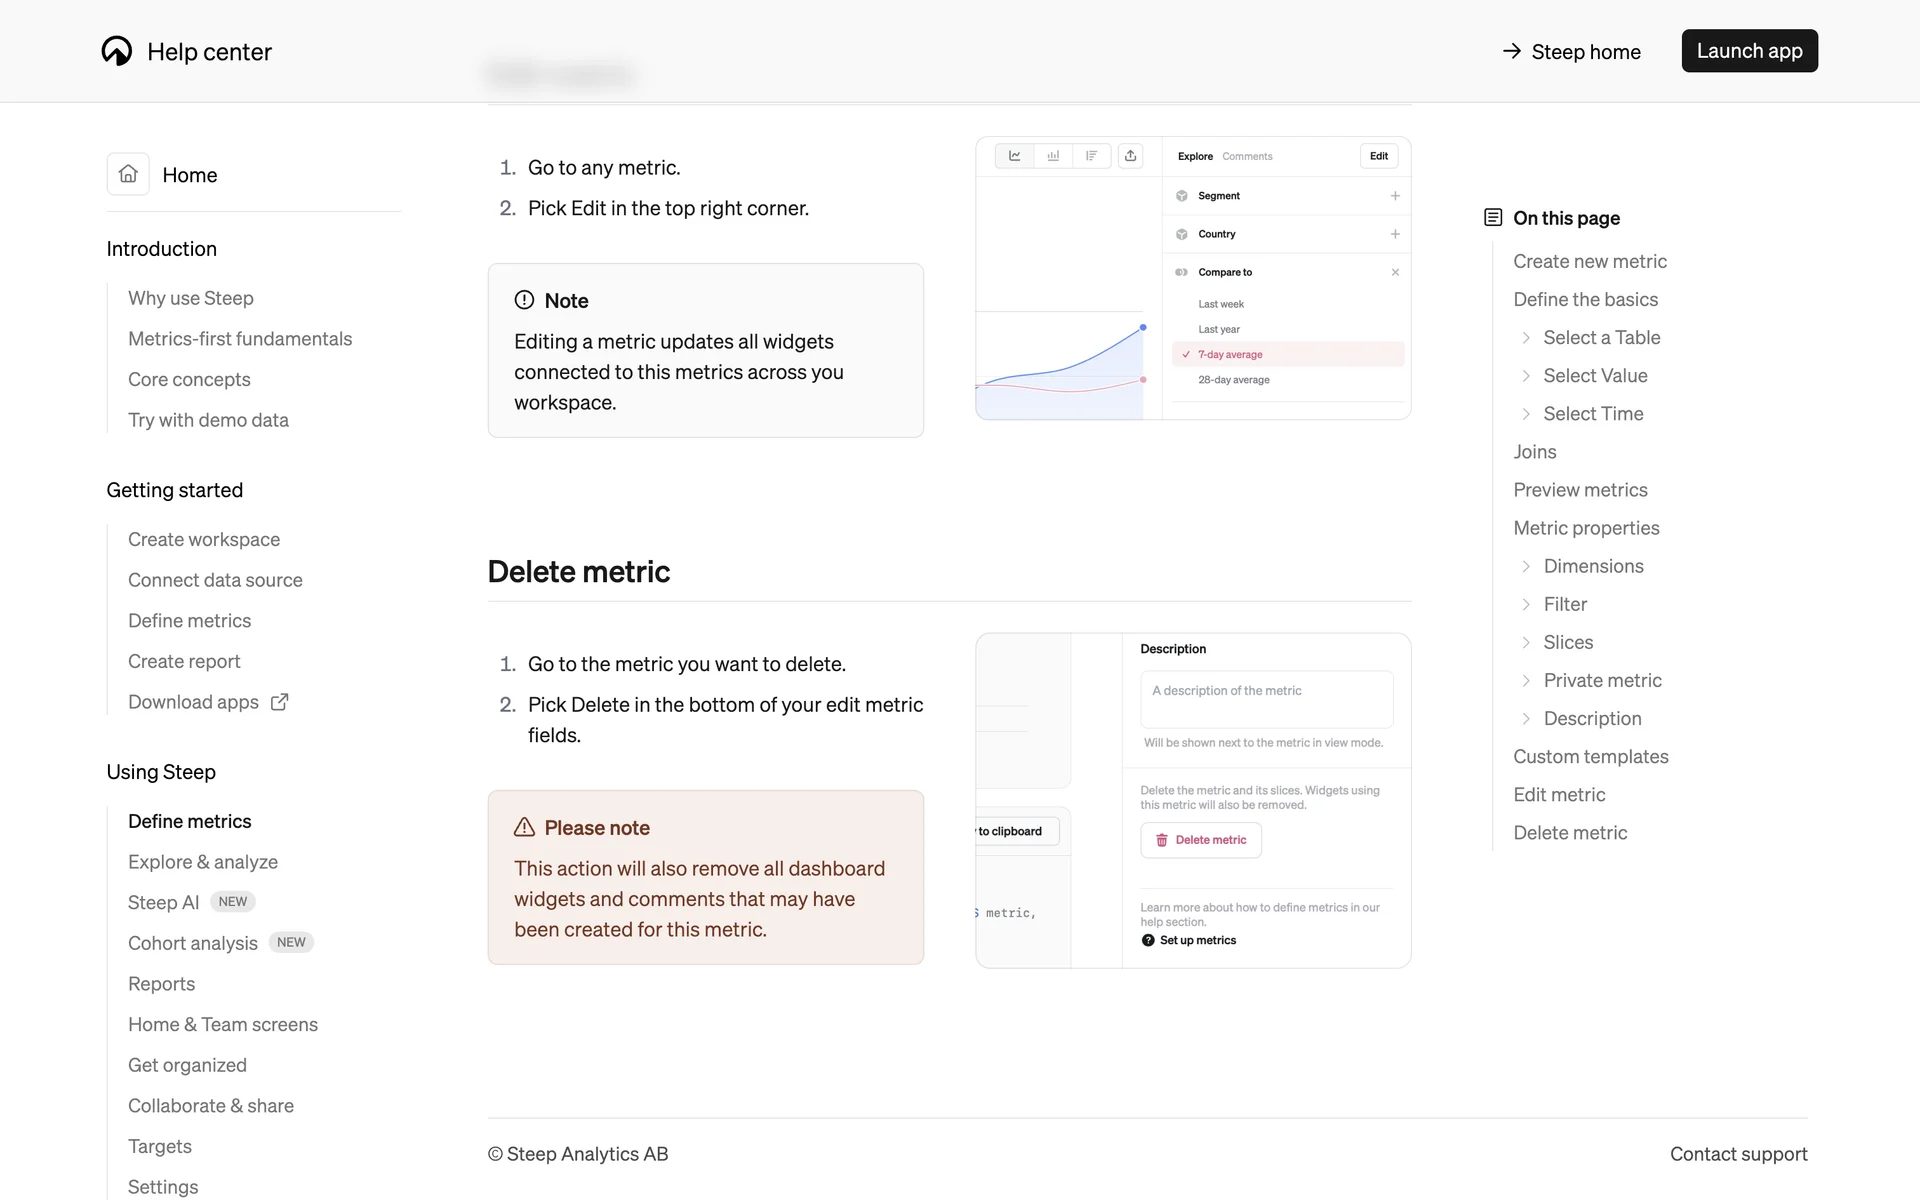Expand the Dimensions section chevron
This screenshot has width=1920, height=1200.
(x=1526, y=566)
